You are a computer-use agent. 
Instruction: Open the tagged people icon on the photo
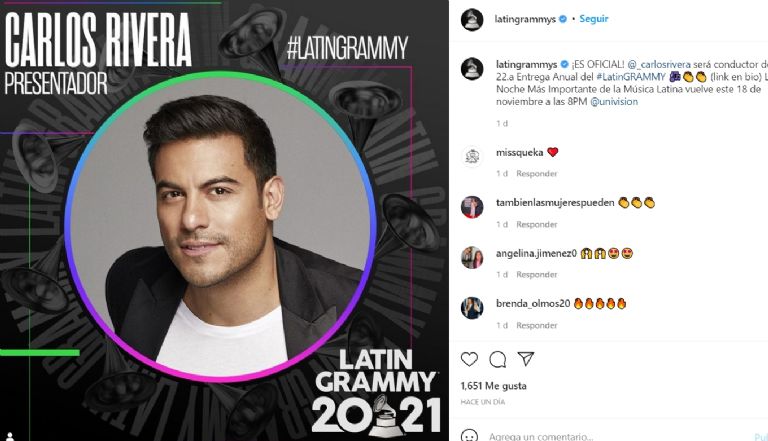click(9, 436)
